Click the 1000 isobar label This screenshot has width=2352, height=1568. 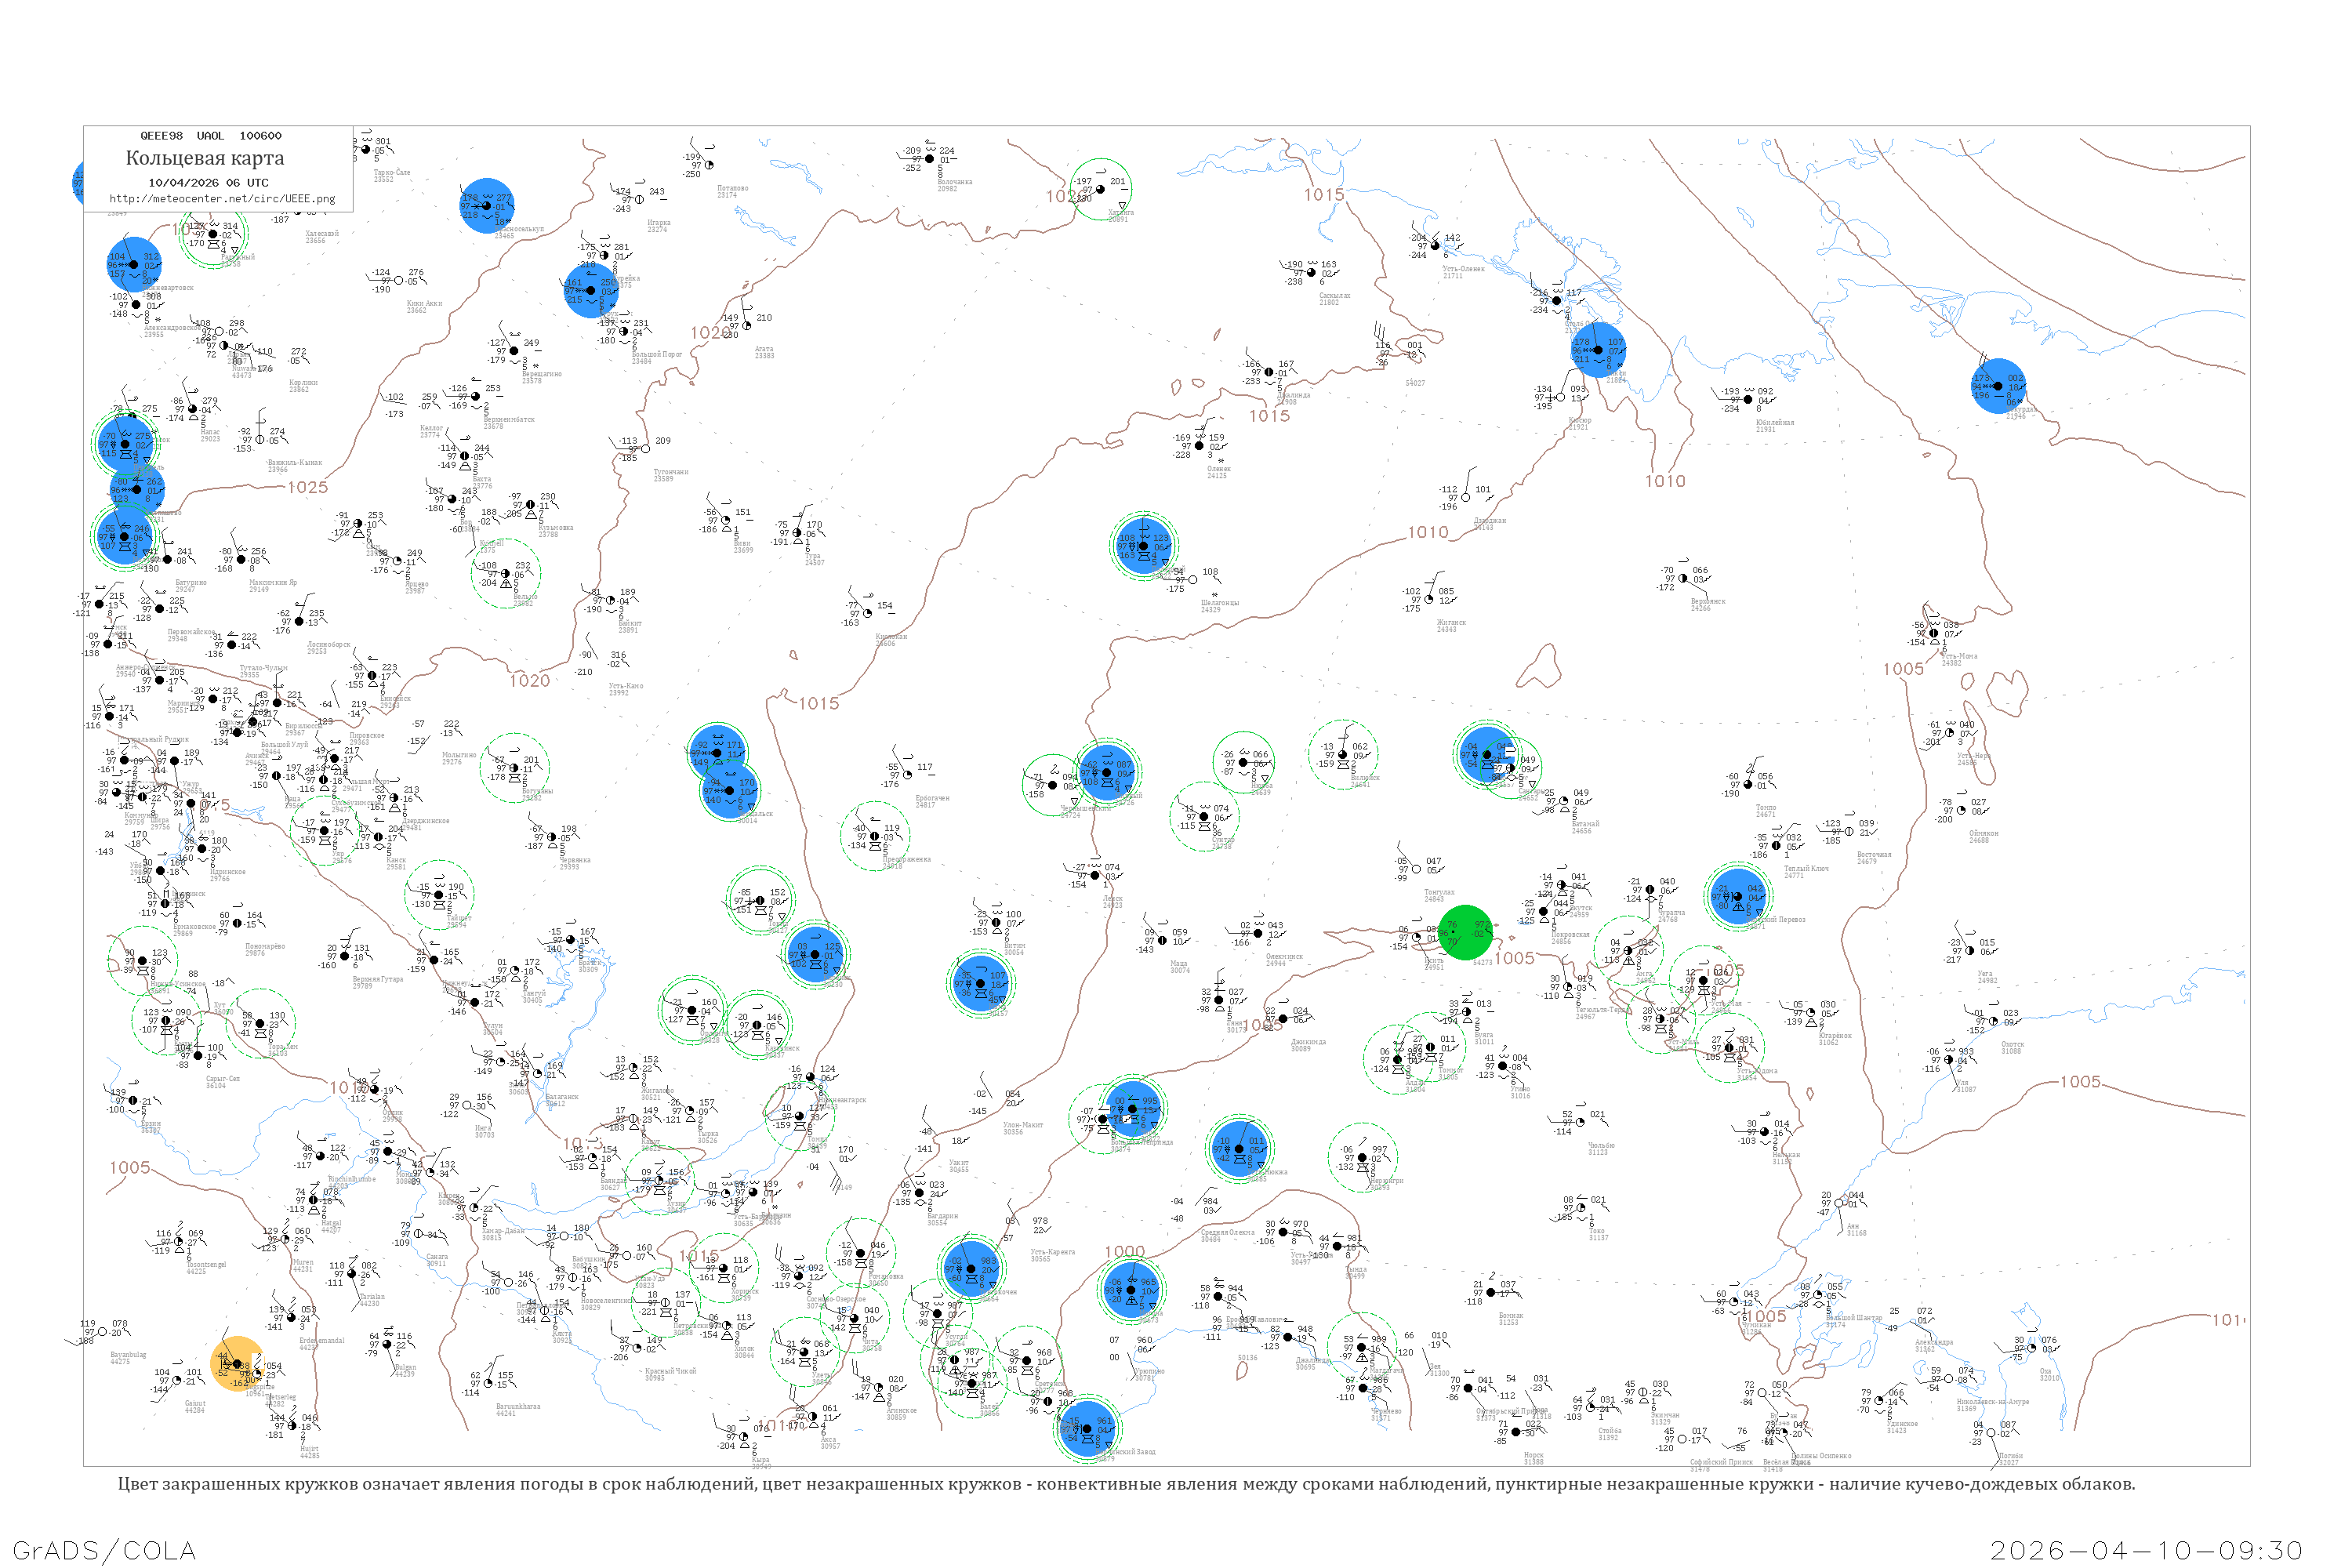(x=1124, y=1252)
